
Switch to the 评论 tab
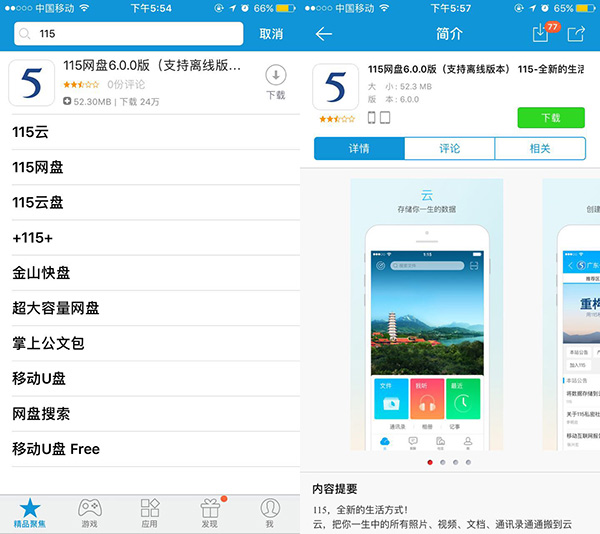[x=450, y=148]
